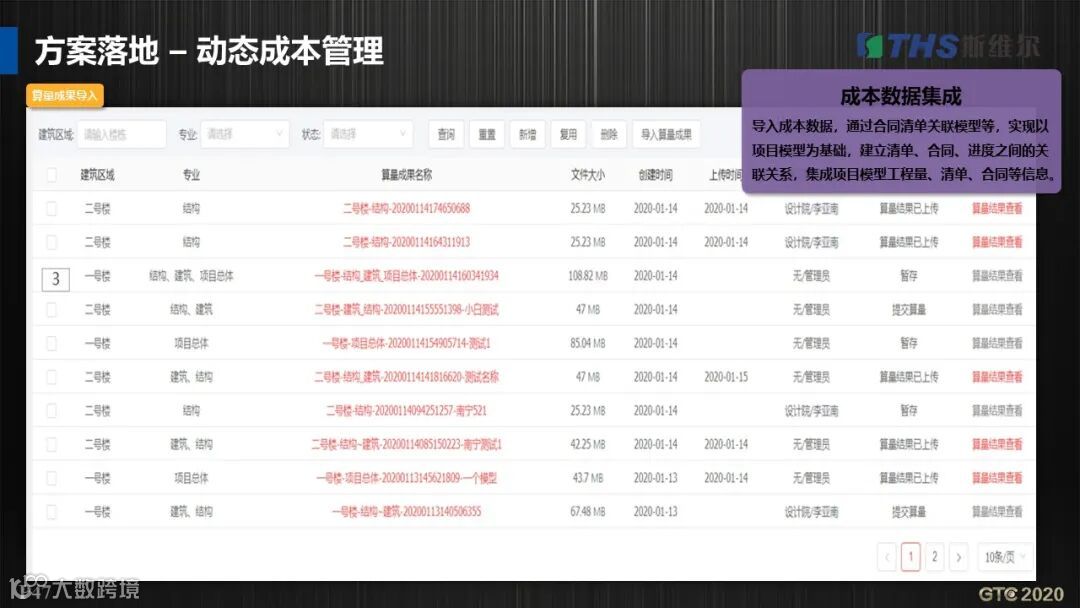
Task: Click file size cell 67.48 MB
Action: point(588,512)
